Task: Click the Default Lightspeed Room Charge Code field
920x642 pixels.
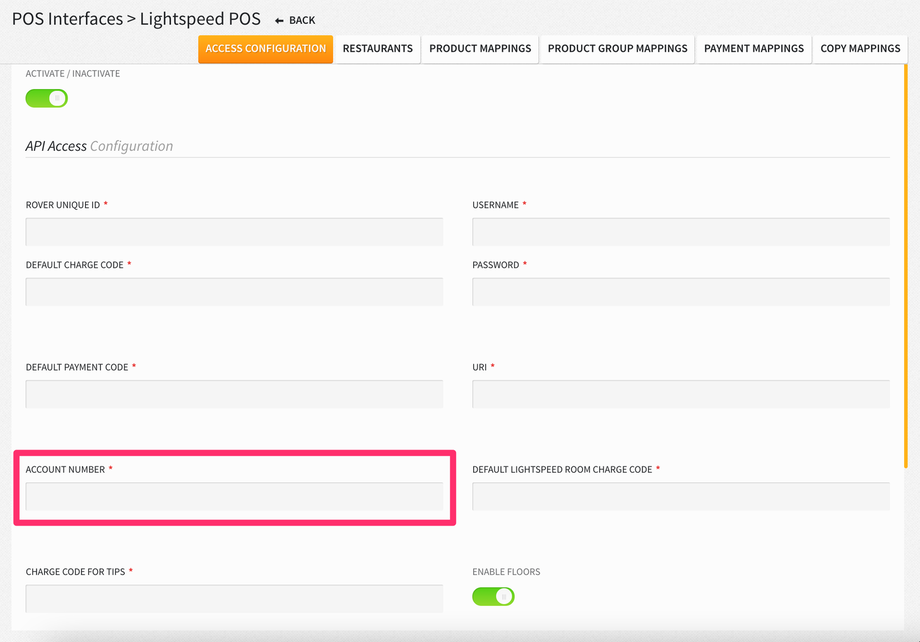Action: pos(681,496)
